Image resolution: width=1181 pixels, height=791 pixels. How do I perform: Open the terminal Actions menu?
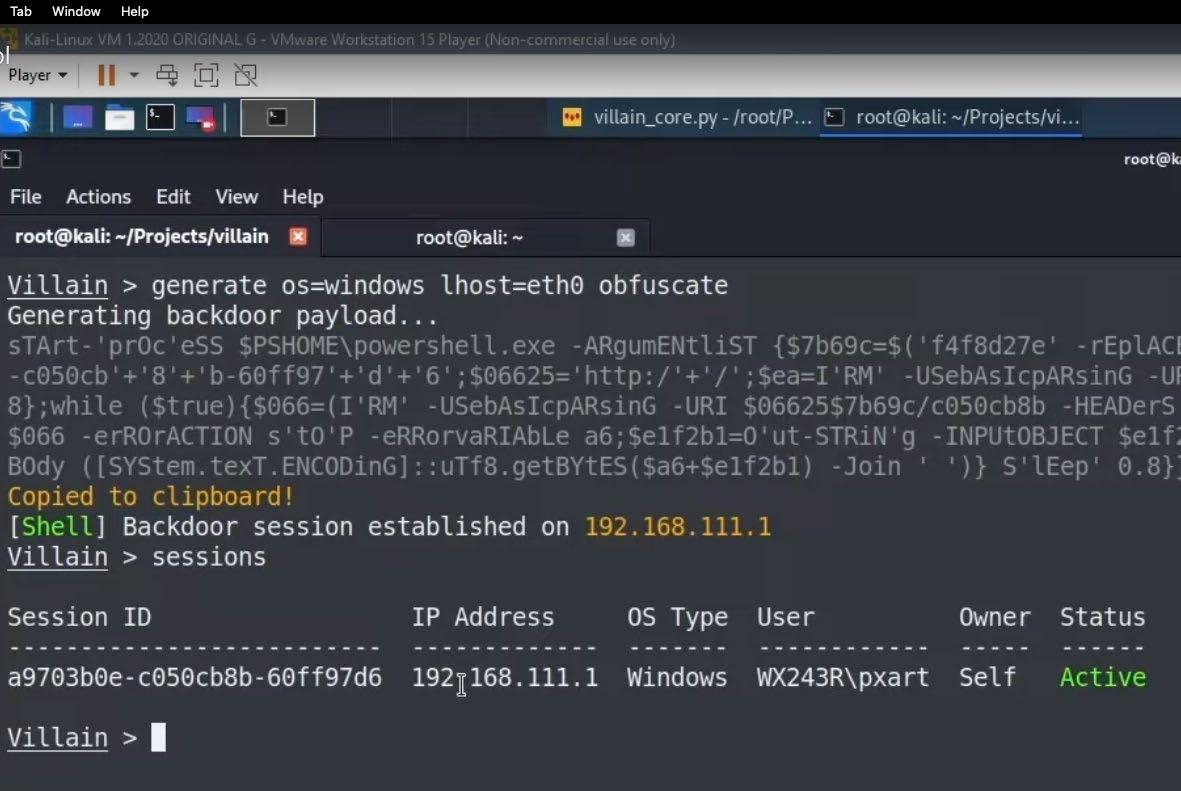point(99,197)
